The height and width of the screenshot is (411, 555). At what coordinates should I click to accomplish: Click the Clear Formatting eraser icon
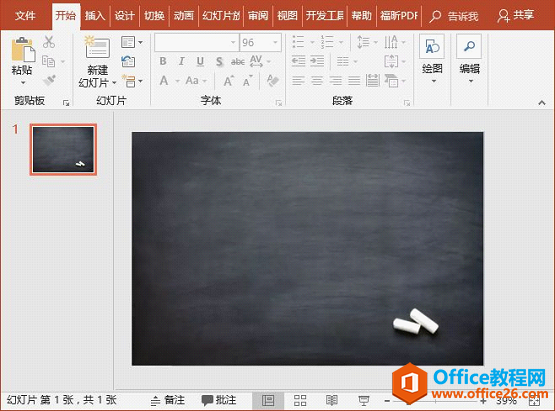[272, 81]
